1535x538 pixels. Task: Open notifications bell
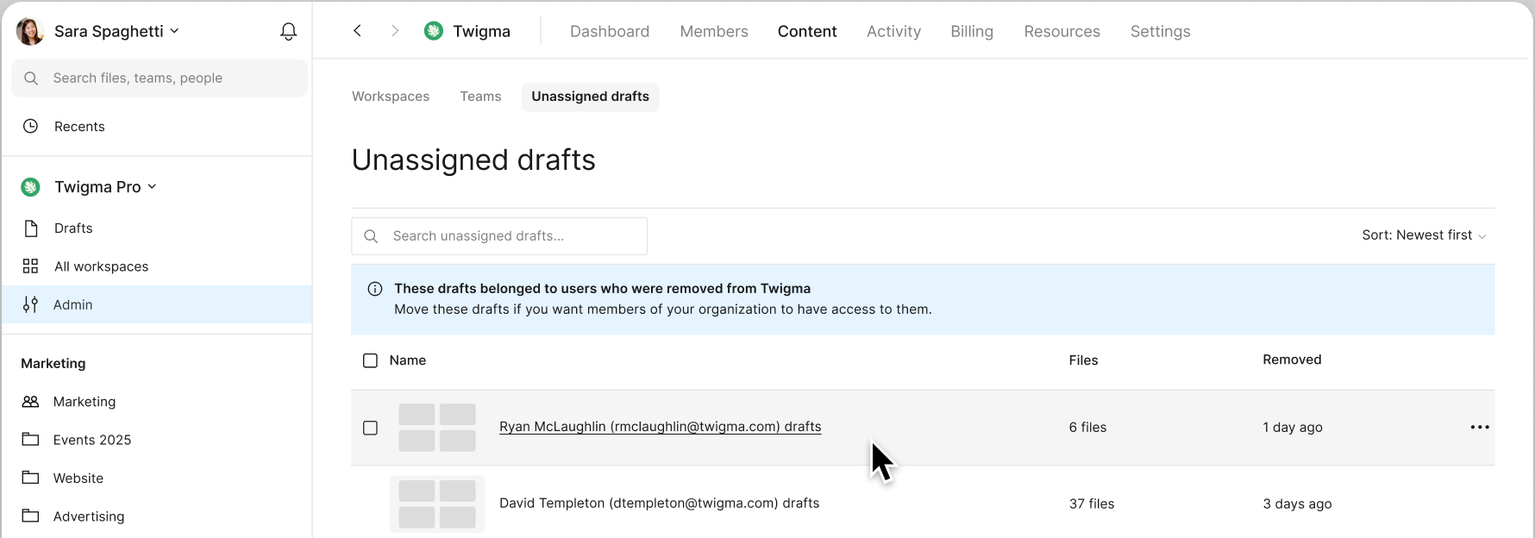coord(288,31)
